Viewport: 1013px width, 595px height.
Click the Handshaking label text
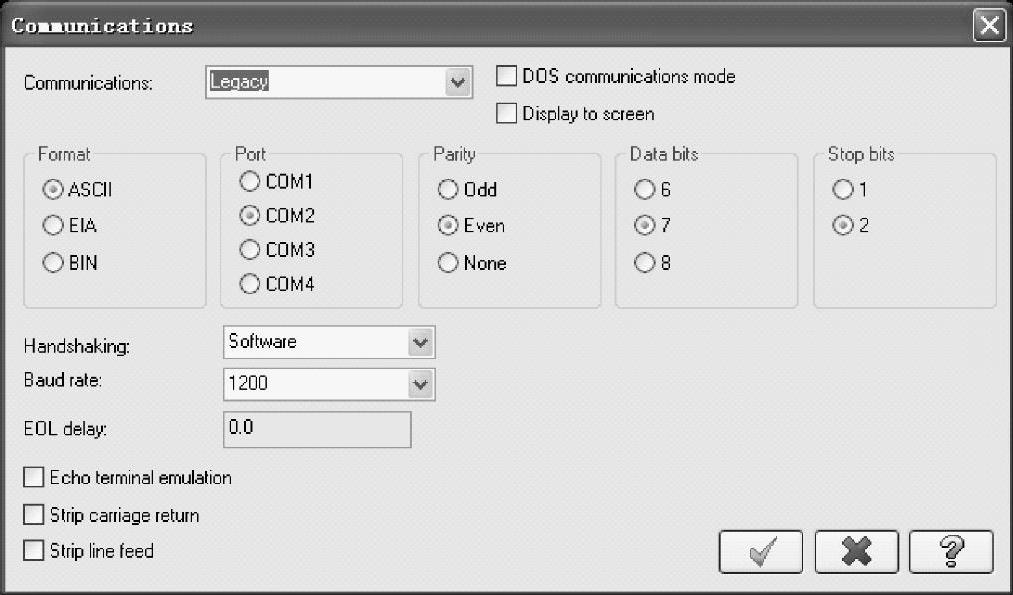pos(77,346)
